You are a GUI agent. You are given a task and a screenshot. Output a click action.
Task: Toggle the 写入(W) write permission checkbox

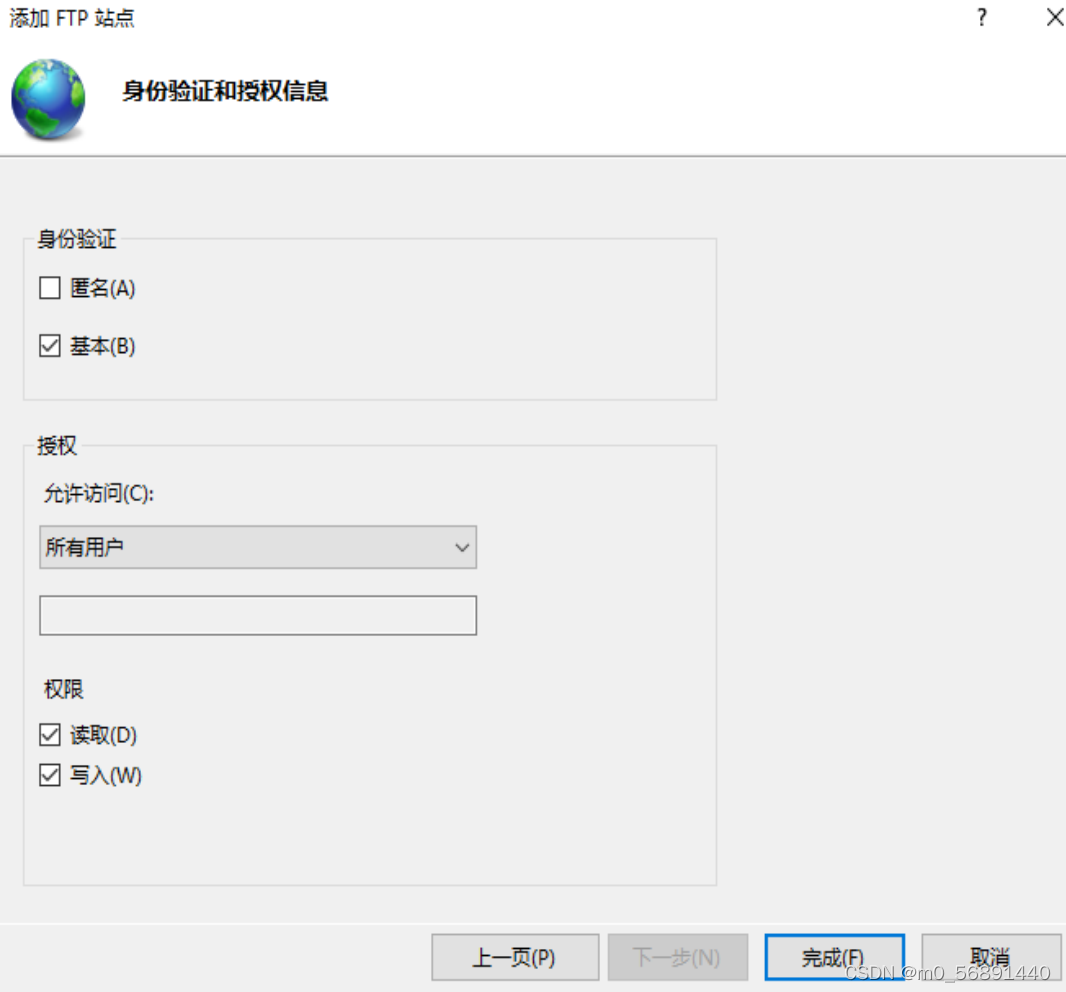tap(50, 774)
